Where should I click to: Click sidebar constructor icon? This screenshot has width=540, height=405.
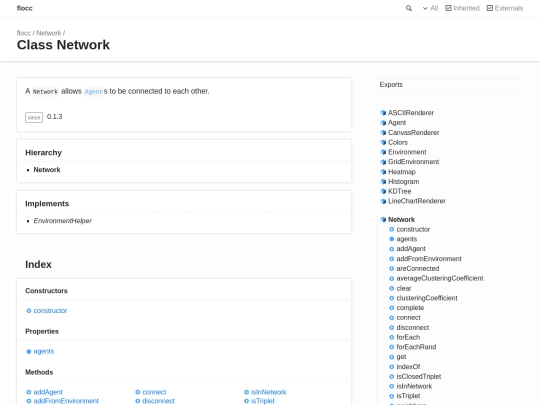point(392,229)
